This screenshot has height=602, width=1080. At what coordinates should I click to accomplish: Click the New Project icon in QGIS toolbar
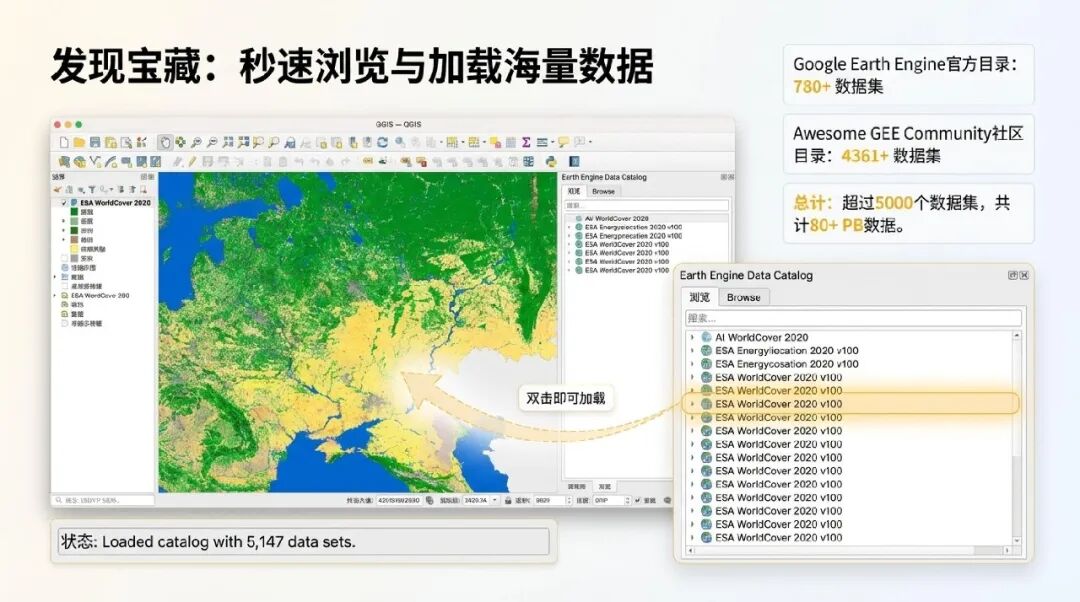64,143
